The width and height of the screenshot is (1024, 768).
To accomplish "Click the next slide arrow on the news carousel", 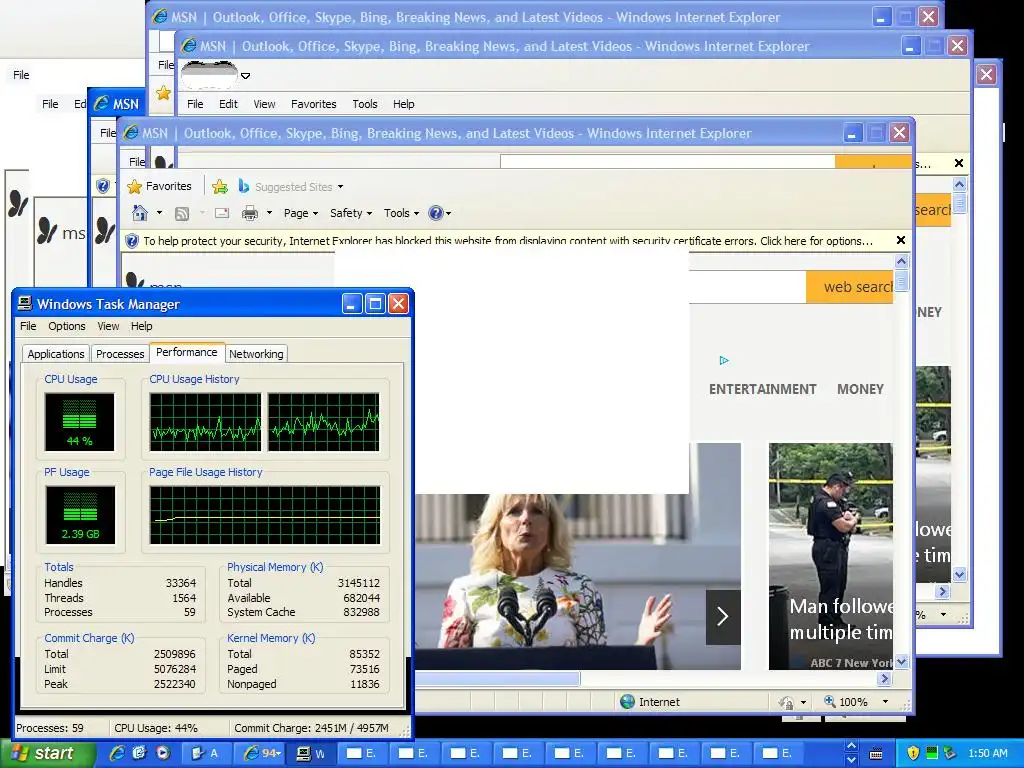I will (x=723, y=616).
